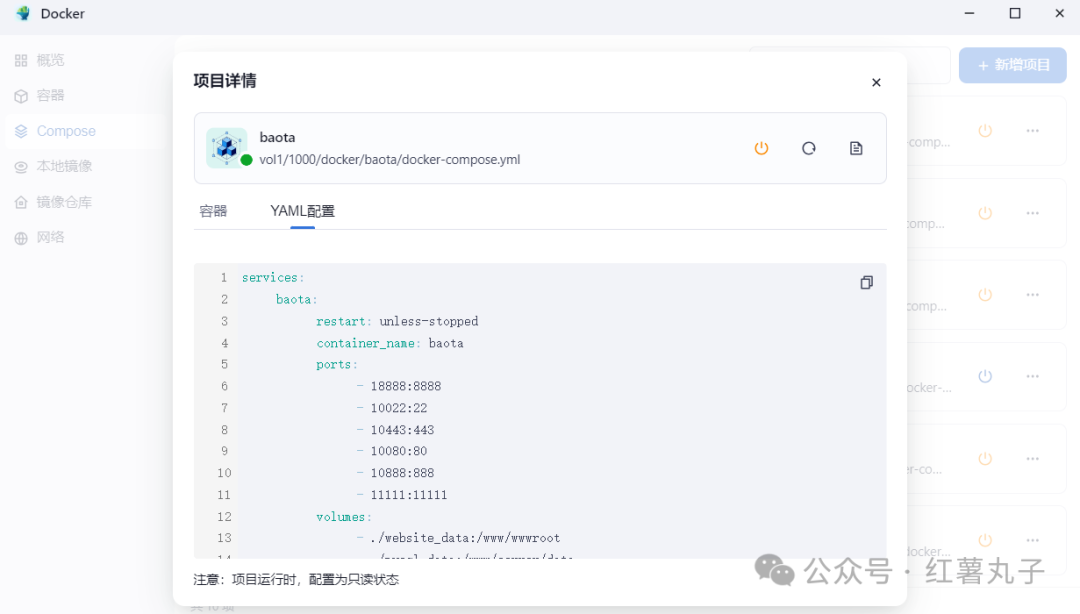Close the 项目详情 dialog

click(876, 82)
